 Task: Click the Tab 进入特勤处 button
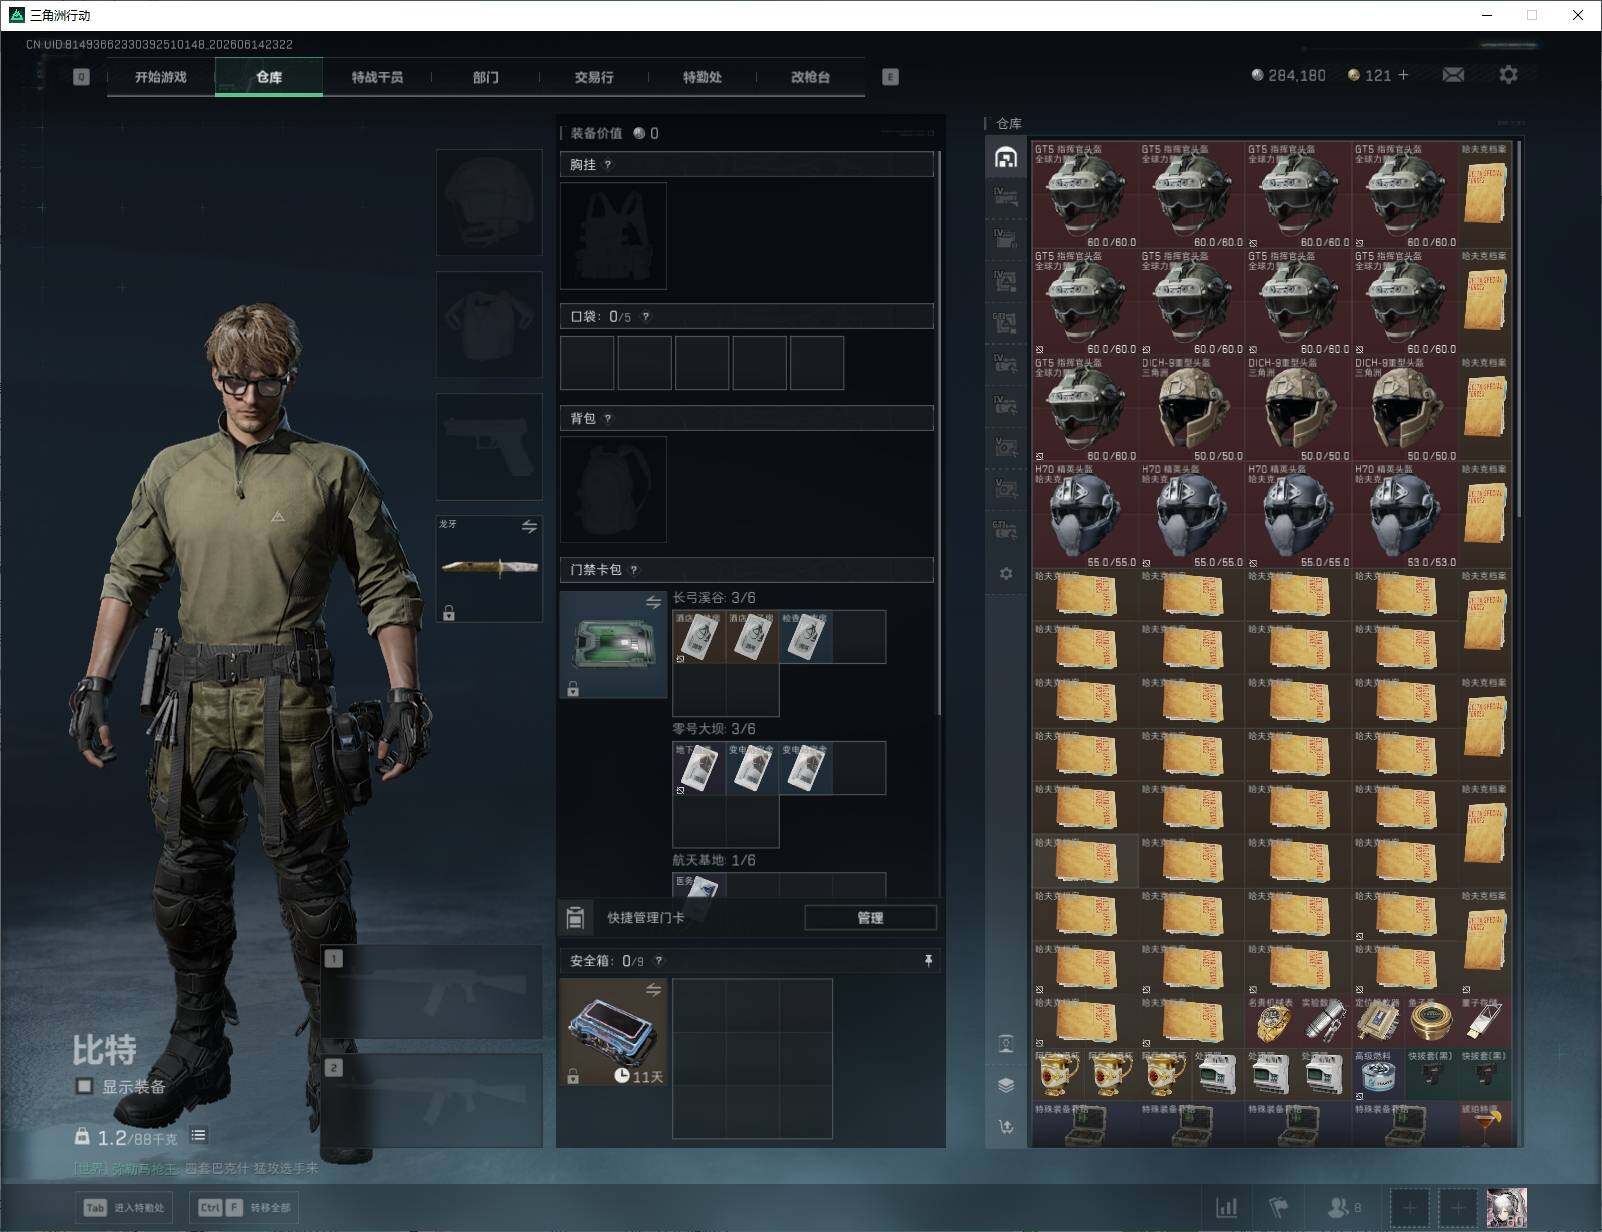tap(125, 1208)
